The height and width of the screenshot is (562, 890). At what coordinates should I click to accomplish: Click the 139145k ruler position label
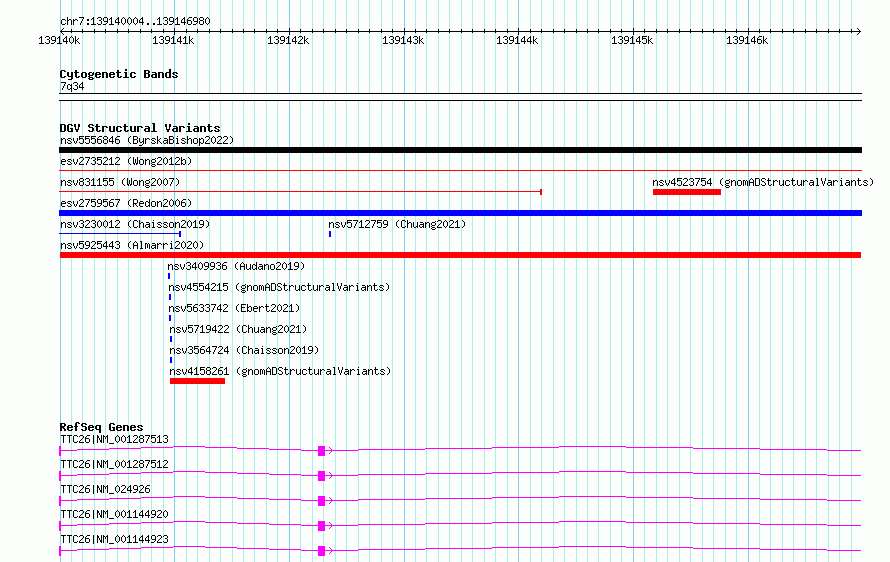pyautogui.click(x=632, y=40)
